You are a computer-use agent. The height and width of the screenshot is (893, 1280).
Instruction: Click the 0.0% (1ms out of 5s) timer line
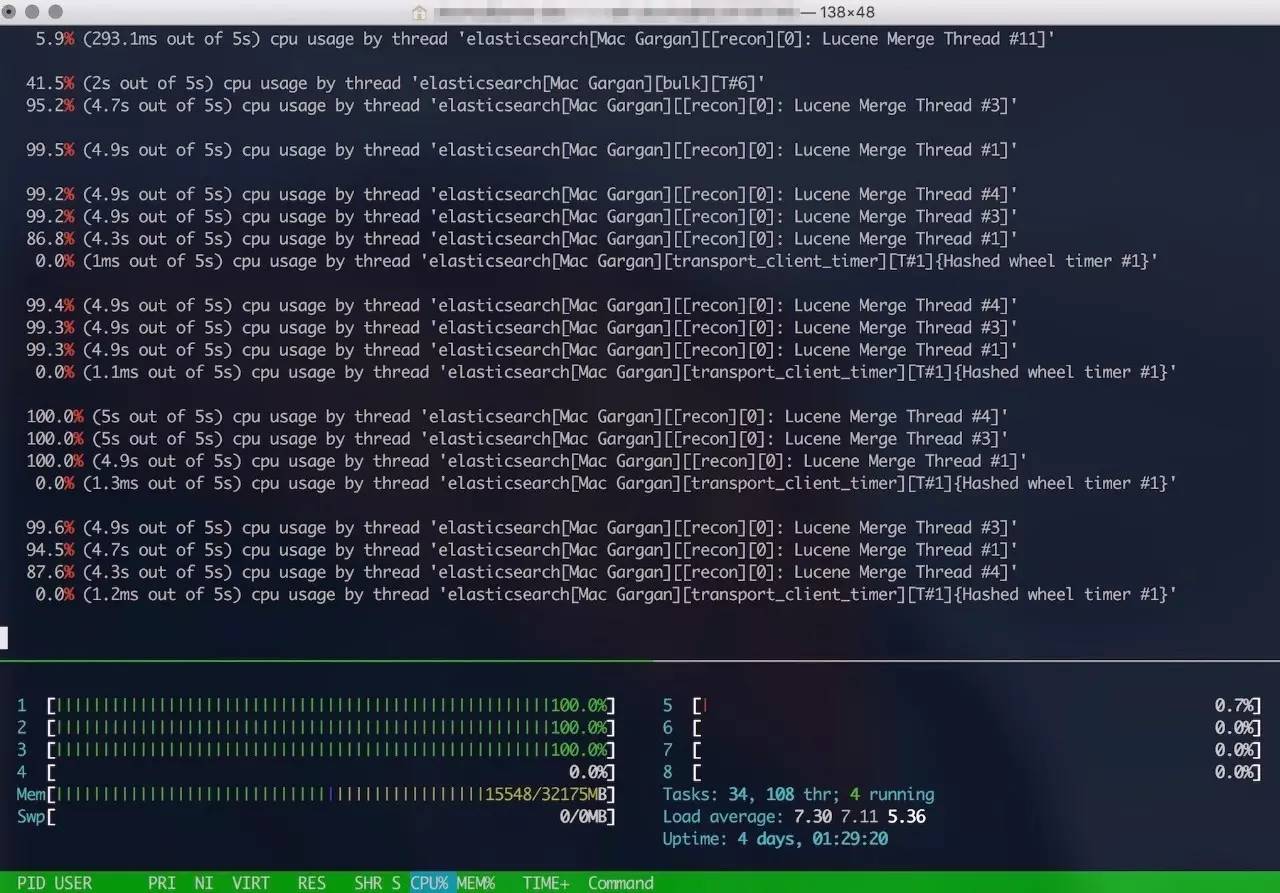coord(597,261)
